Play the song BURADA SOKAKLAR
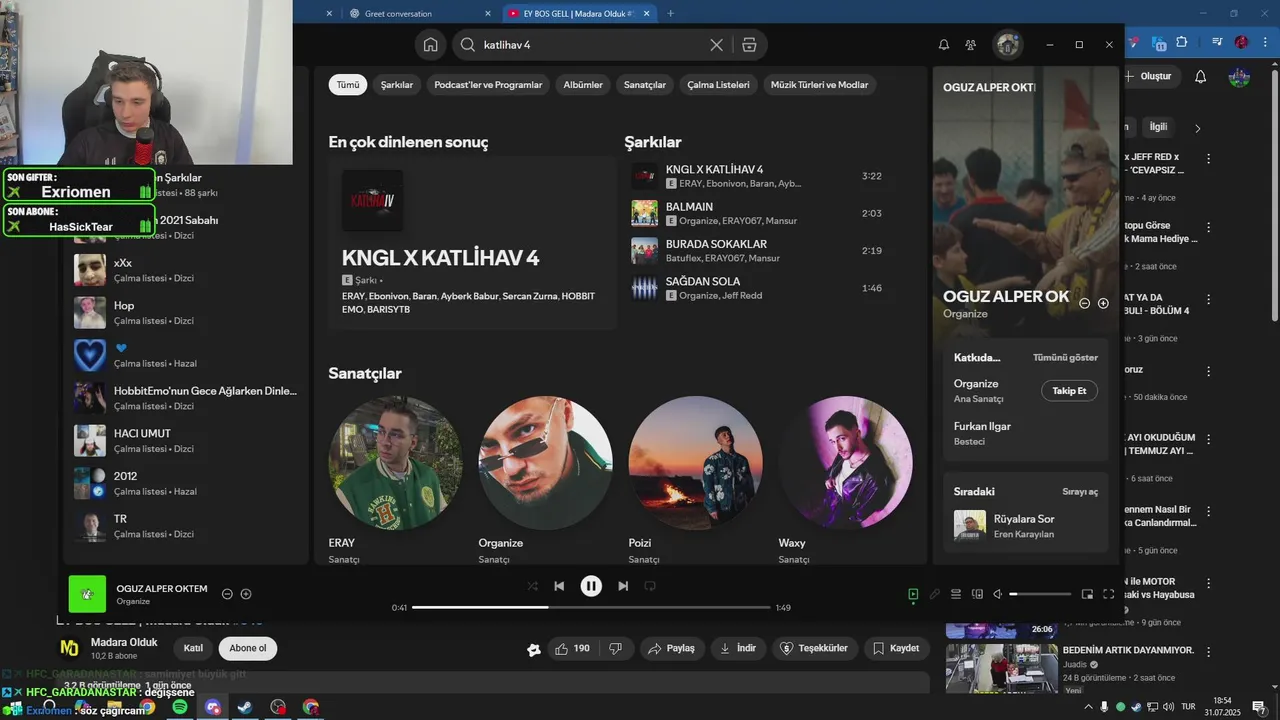Image resolution: width=1280 pixels, height=720 pixels. tap(756, 251)
